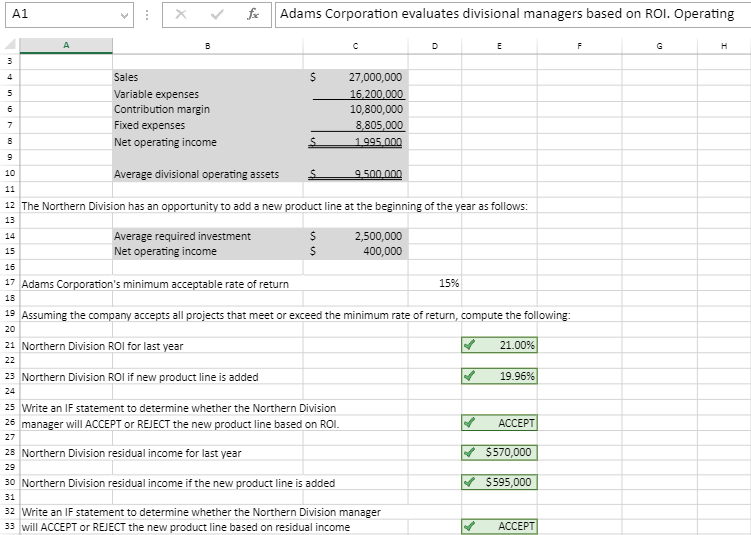Screen dimensions: 751x535
Task: Click the formula bar options dots
Action: pyautogui.click(x=148, y=15)
